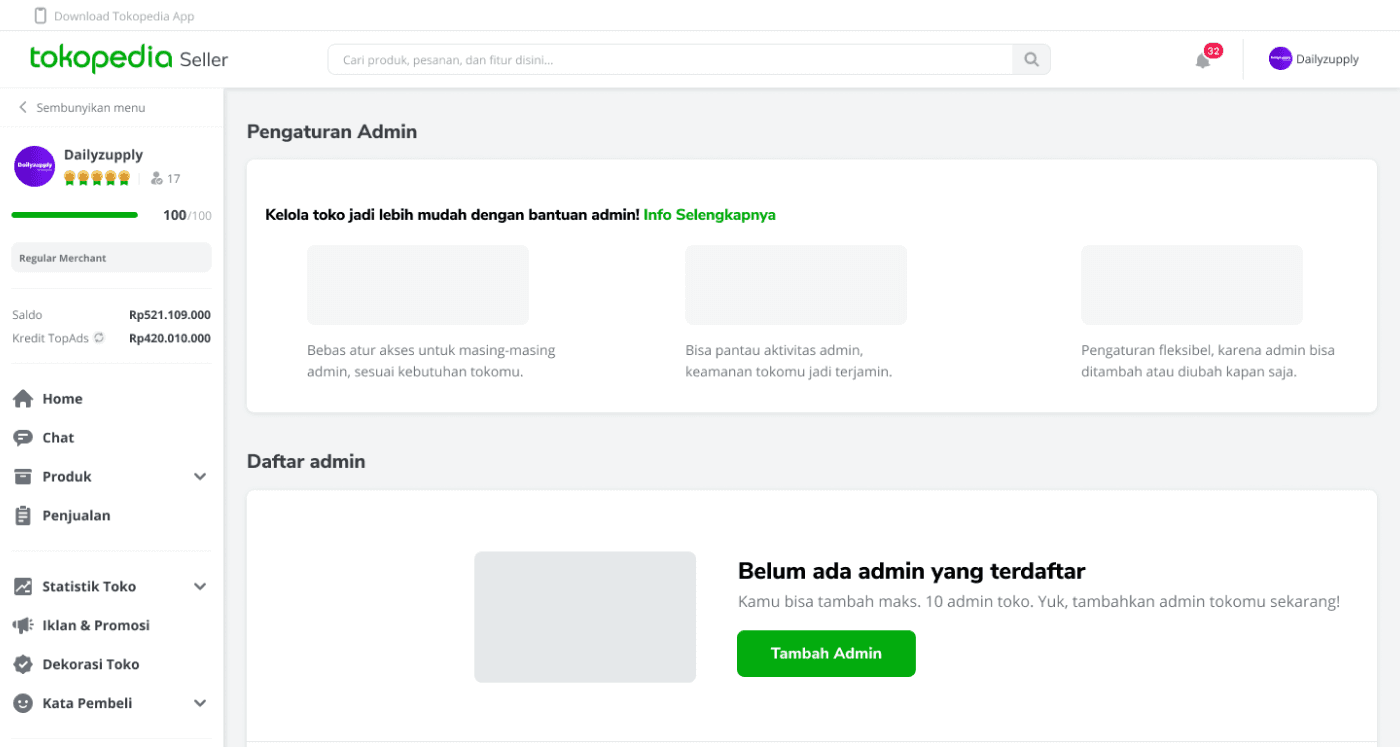Click the Dekorasi Toko badge icon
The image size is (1400, 747).
(23, 665)
